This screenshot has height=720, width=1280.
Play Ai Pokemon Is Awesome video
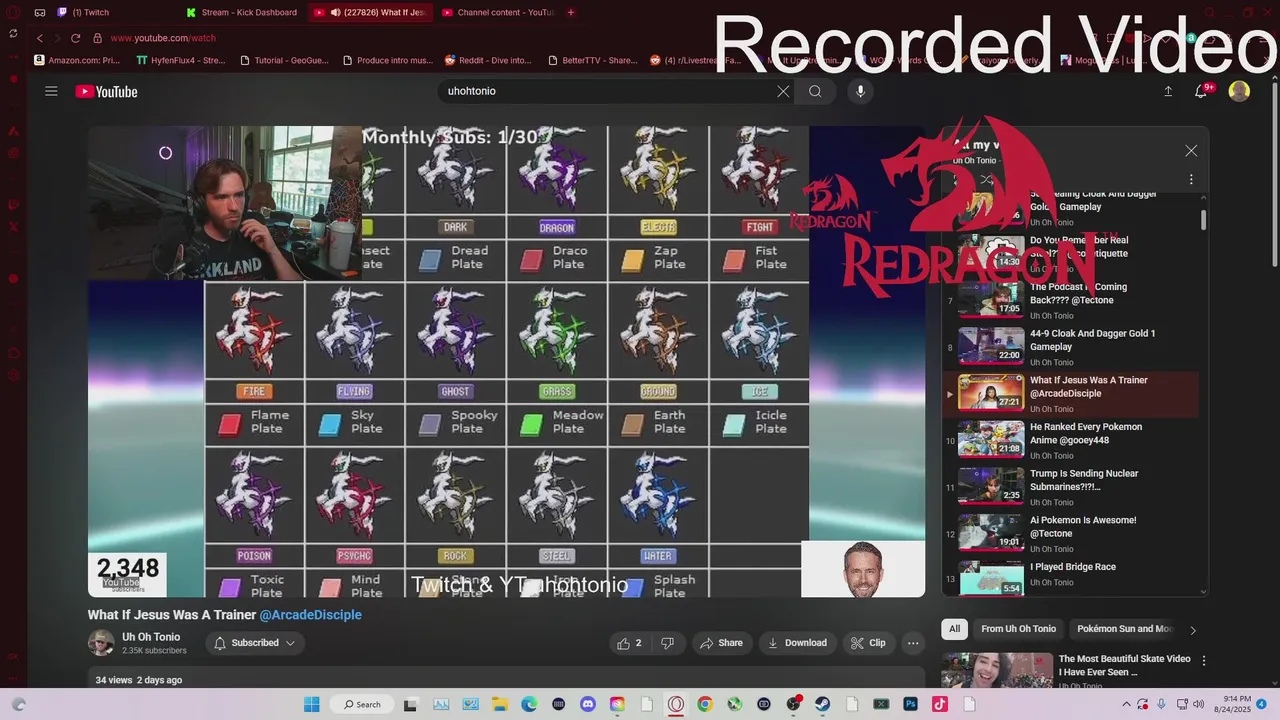(1072, 534)
